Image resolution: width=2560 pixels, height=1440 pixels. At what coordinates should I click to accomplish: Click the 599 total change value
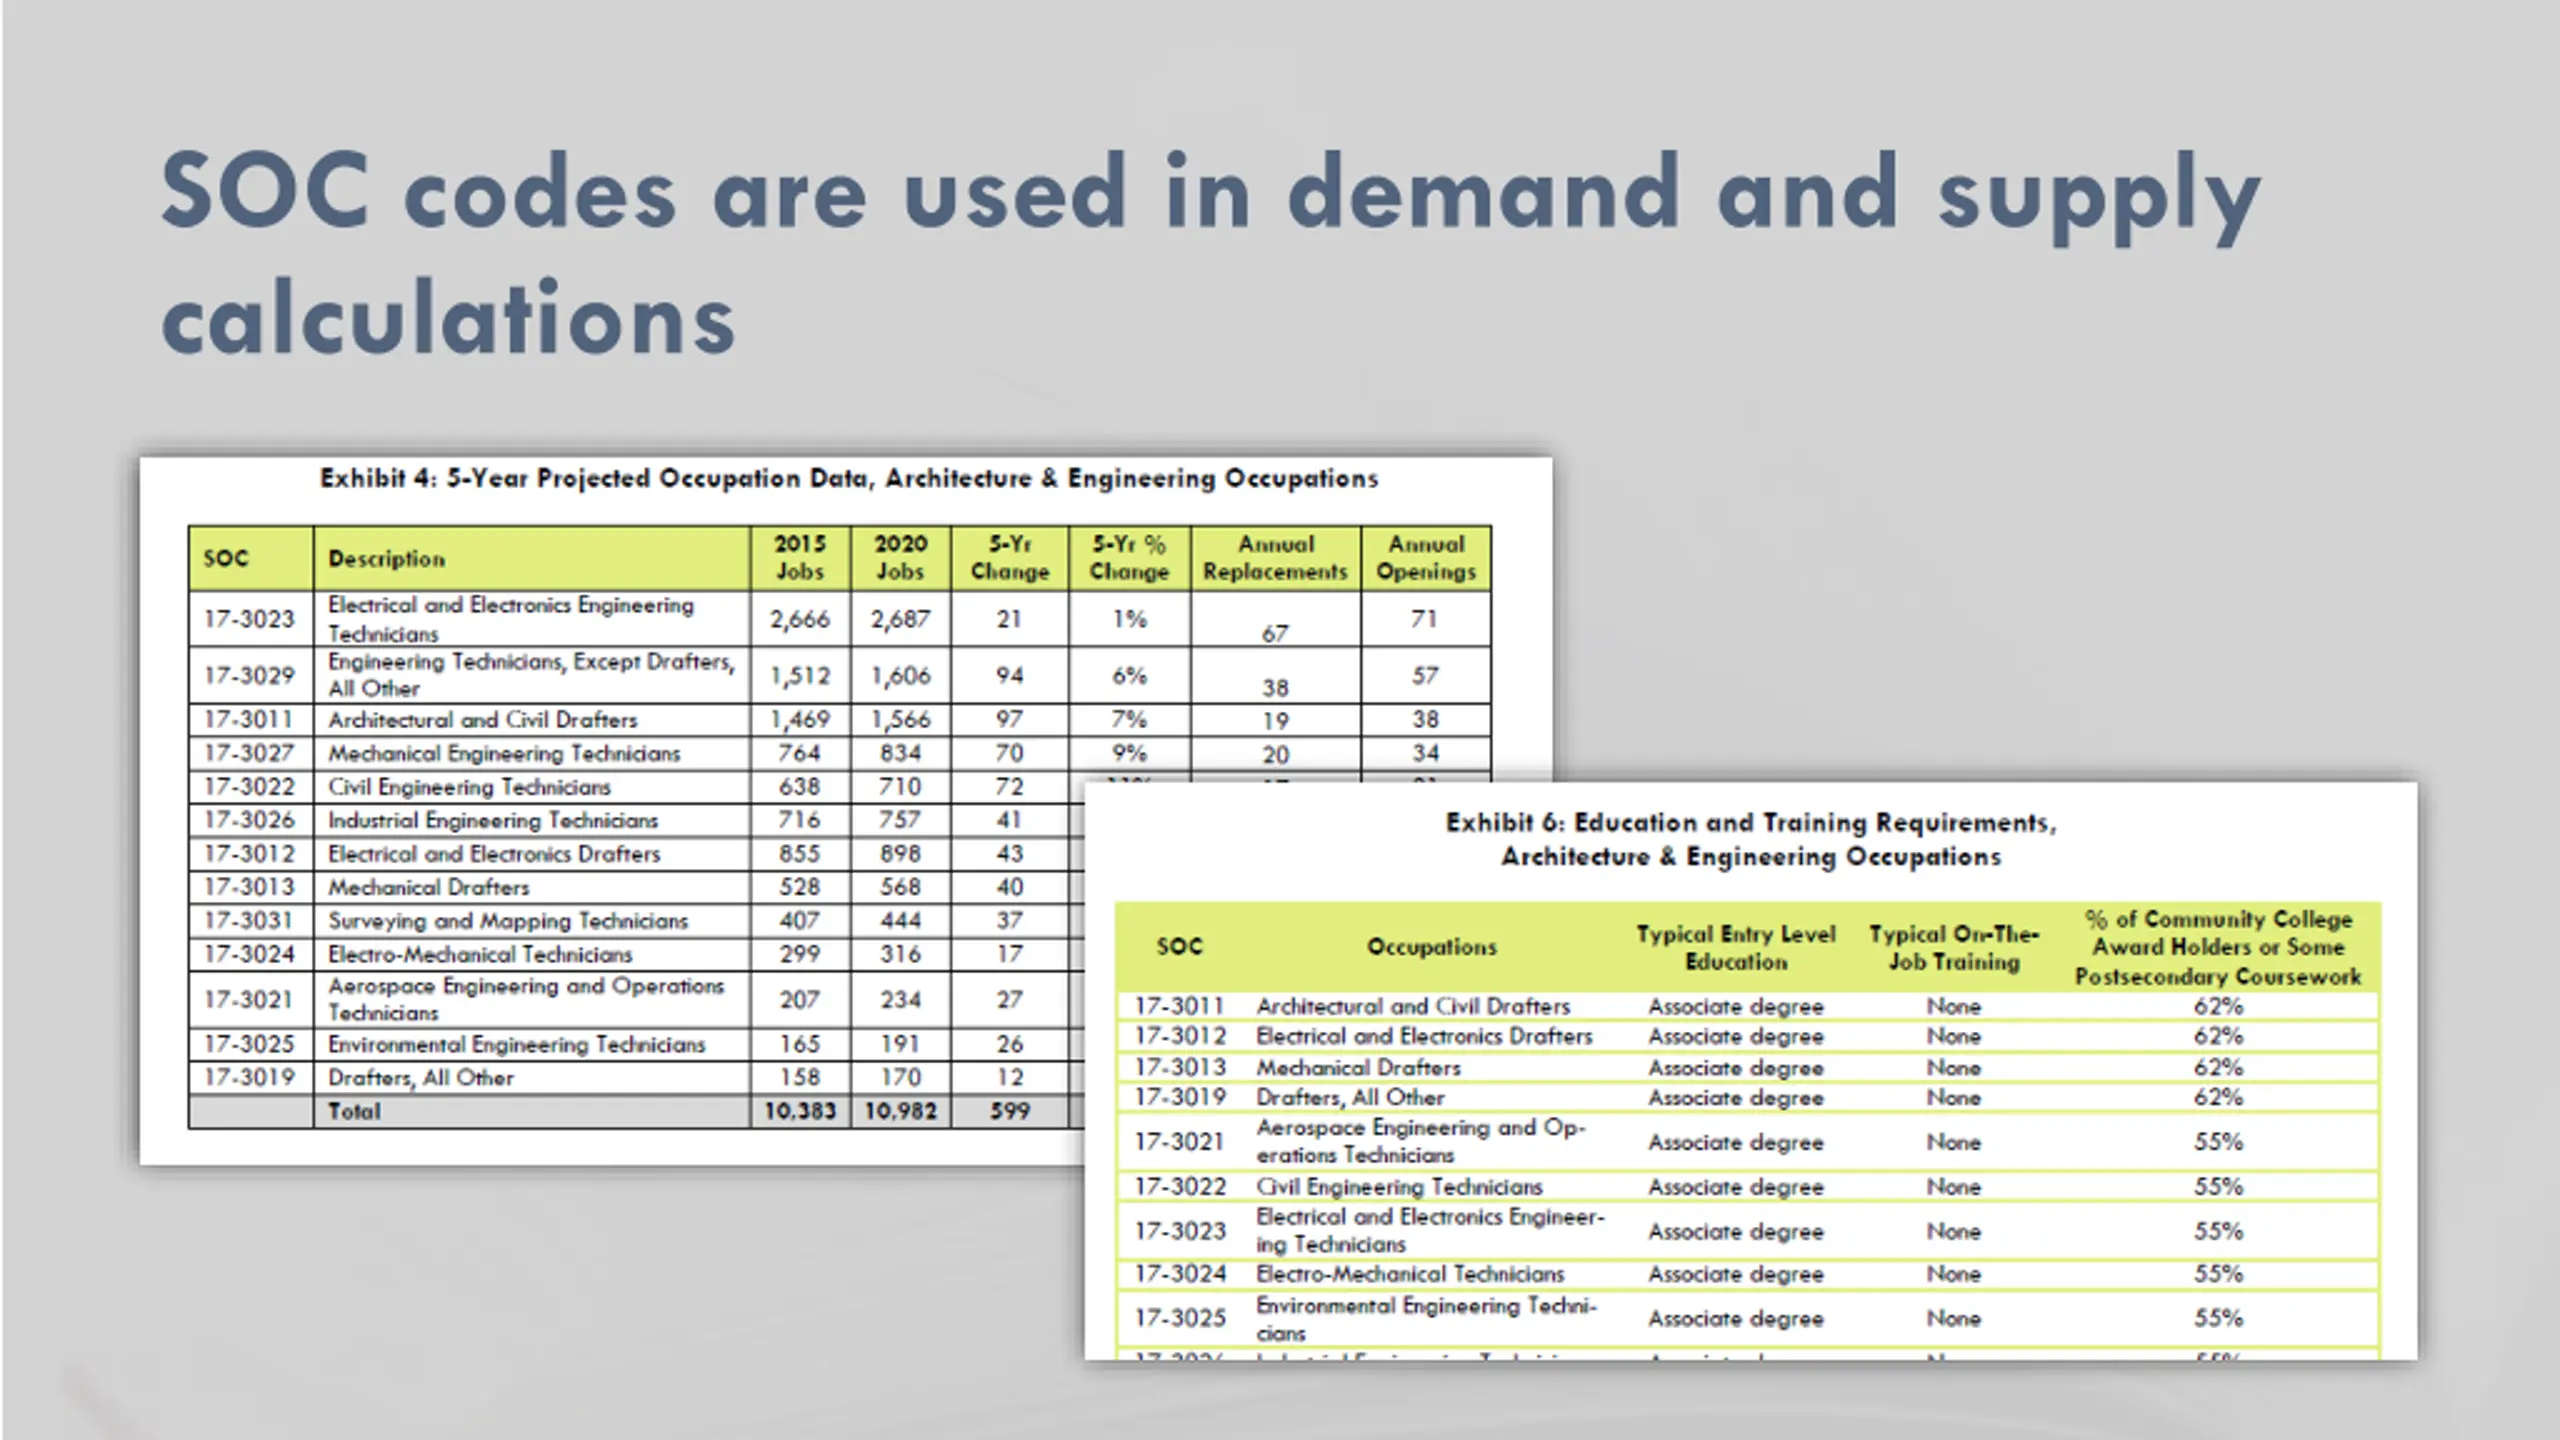tap(1010, 1111)
